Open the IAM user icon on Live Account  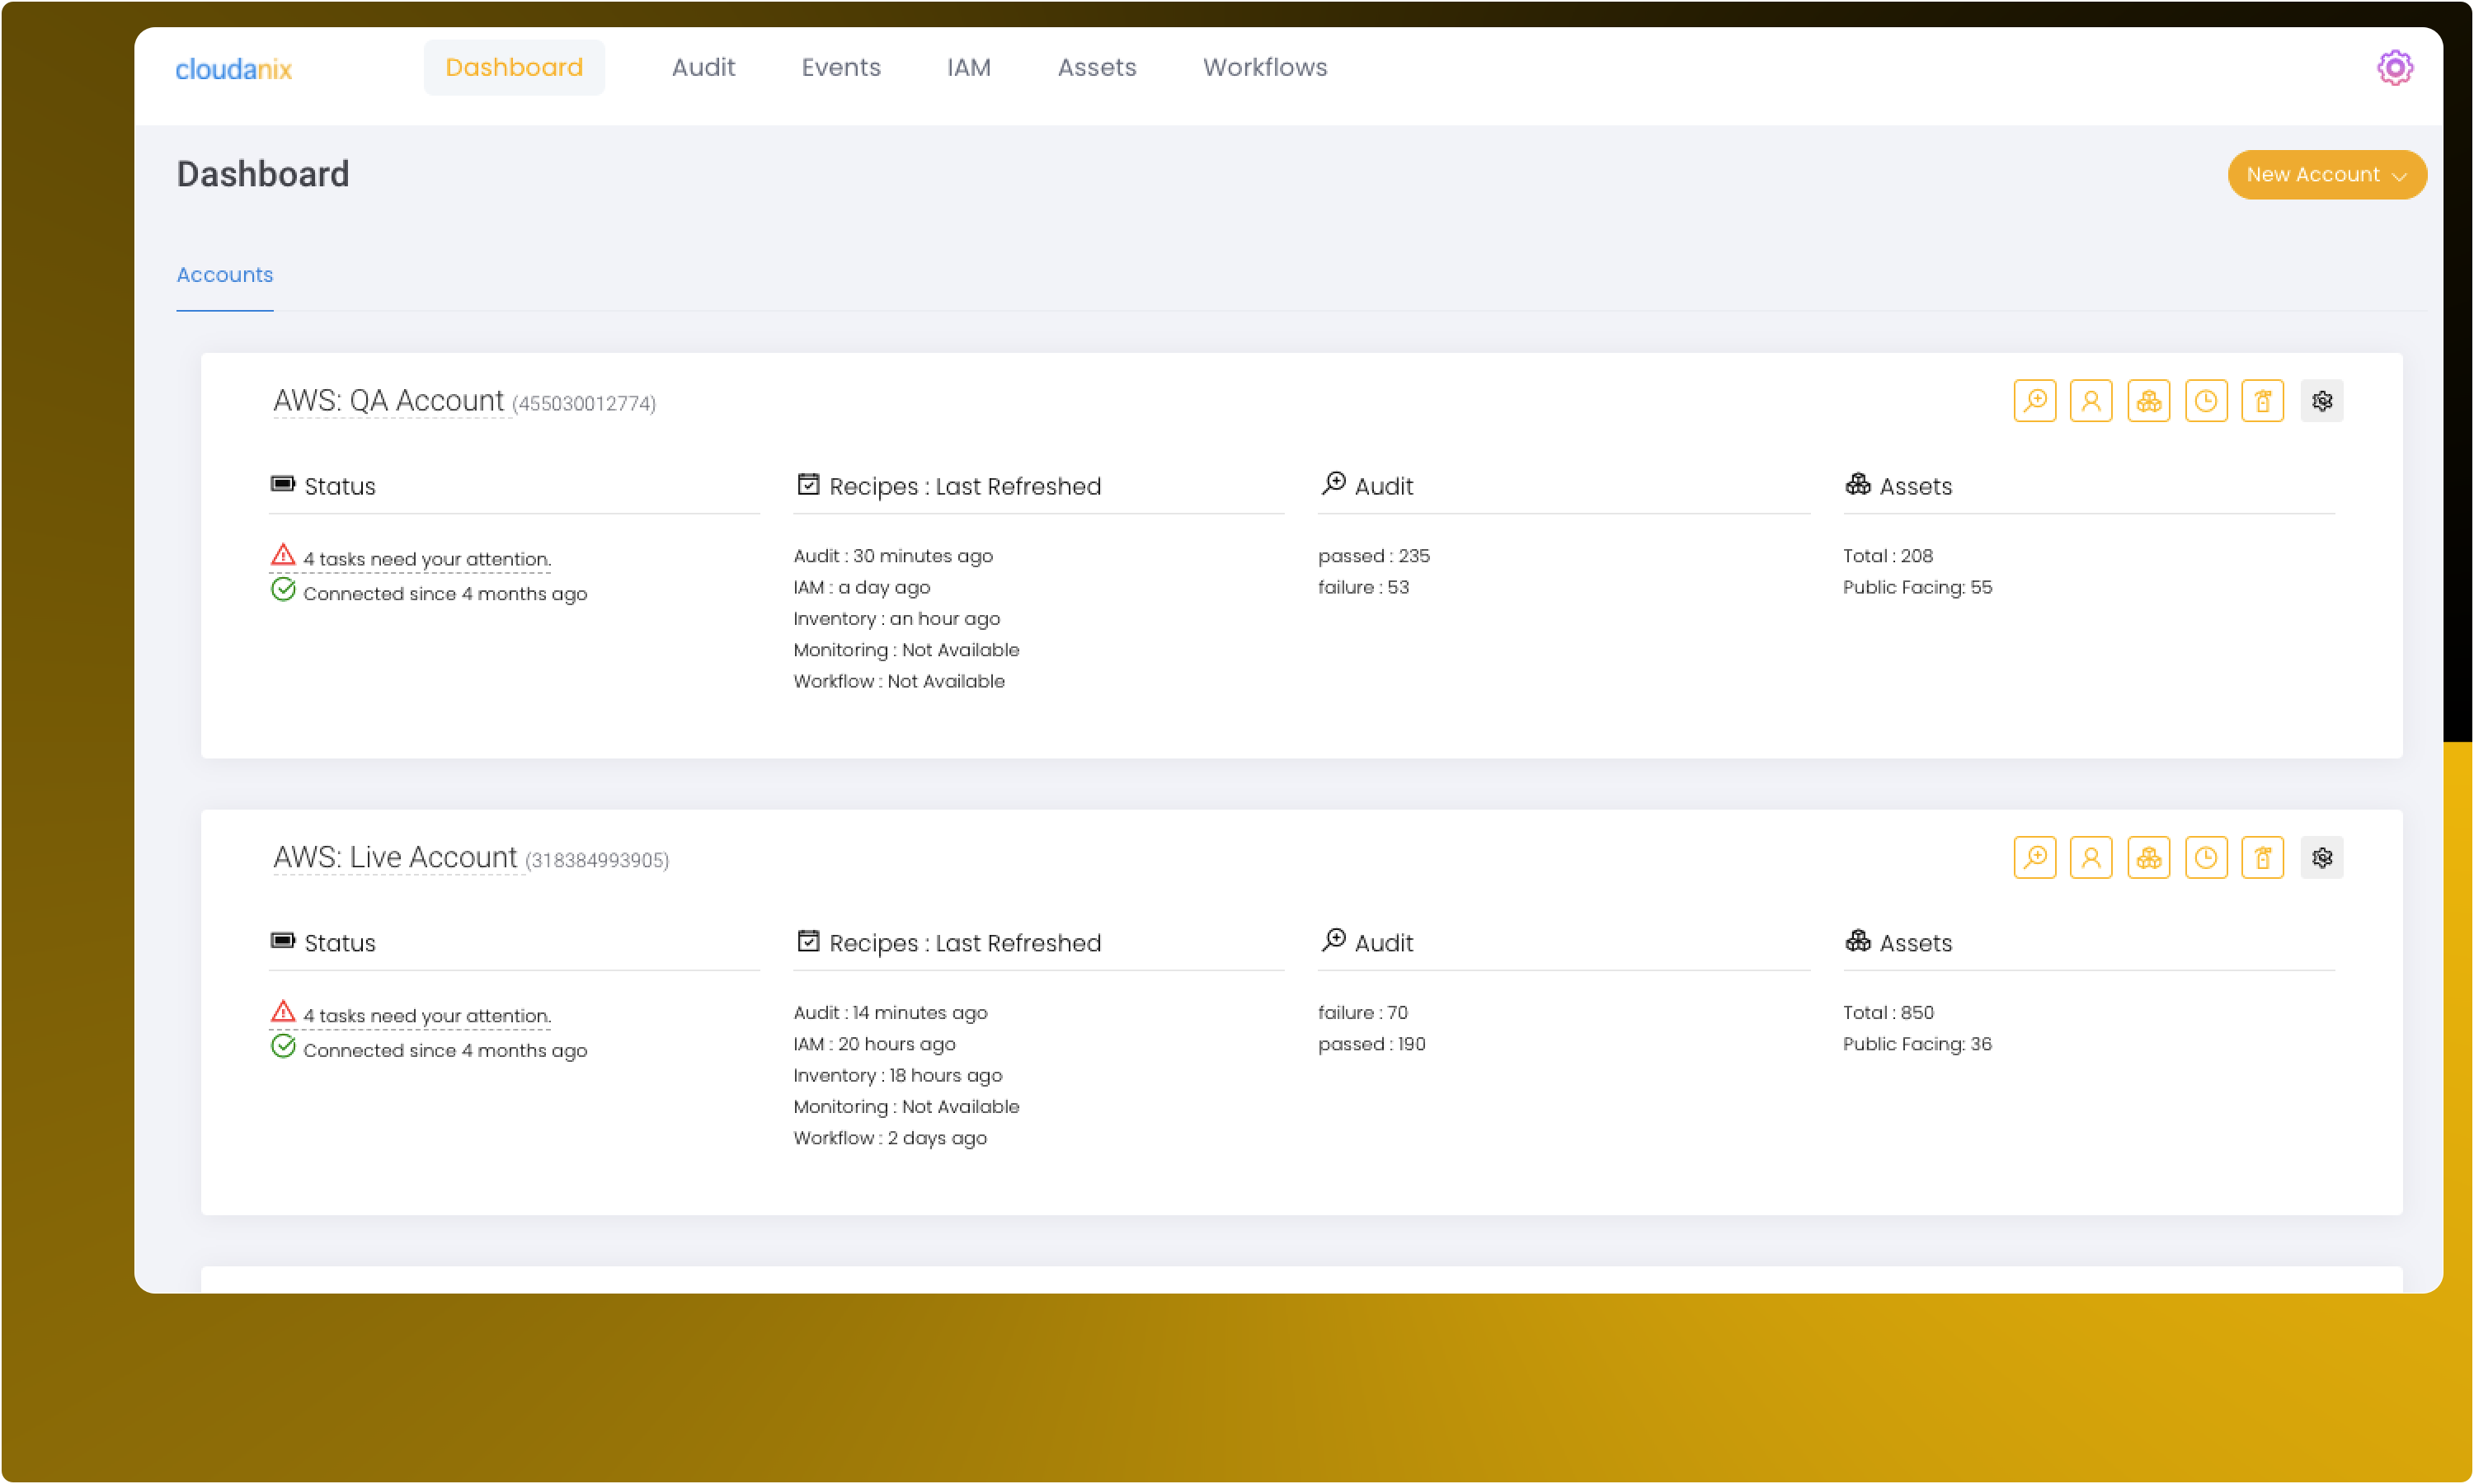2092,857
